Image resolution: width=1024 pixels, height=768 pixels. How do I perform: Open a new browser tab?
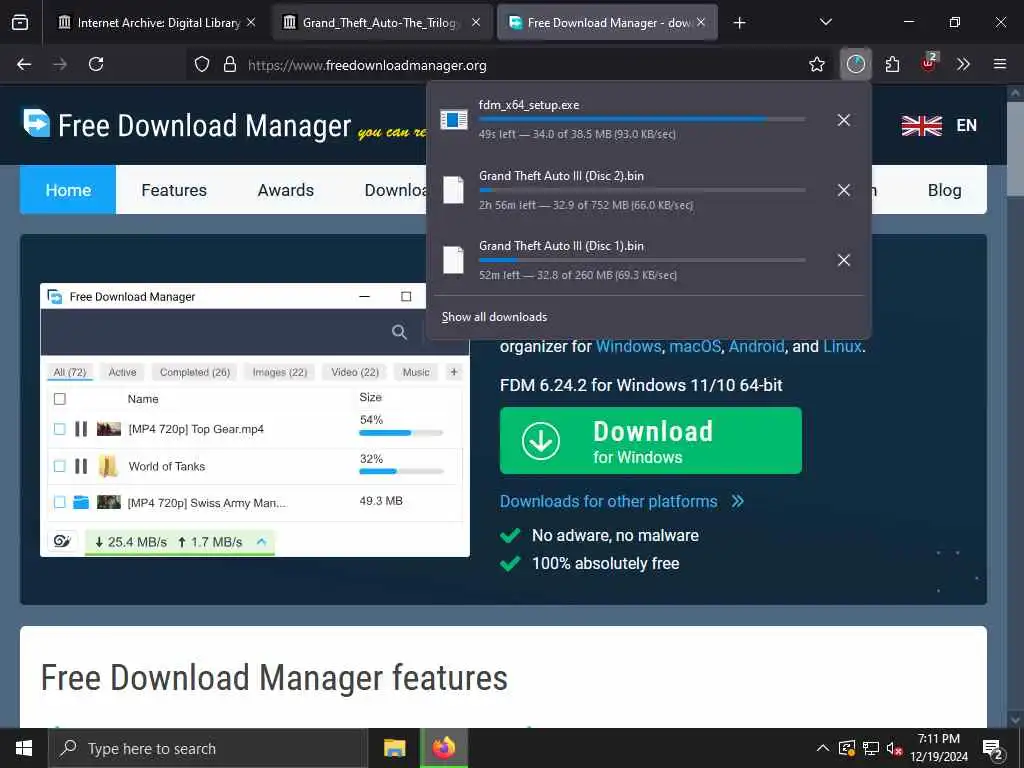coord(739,23)
